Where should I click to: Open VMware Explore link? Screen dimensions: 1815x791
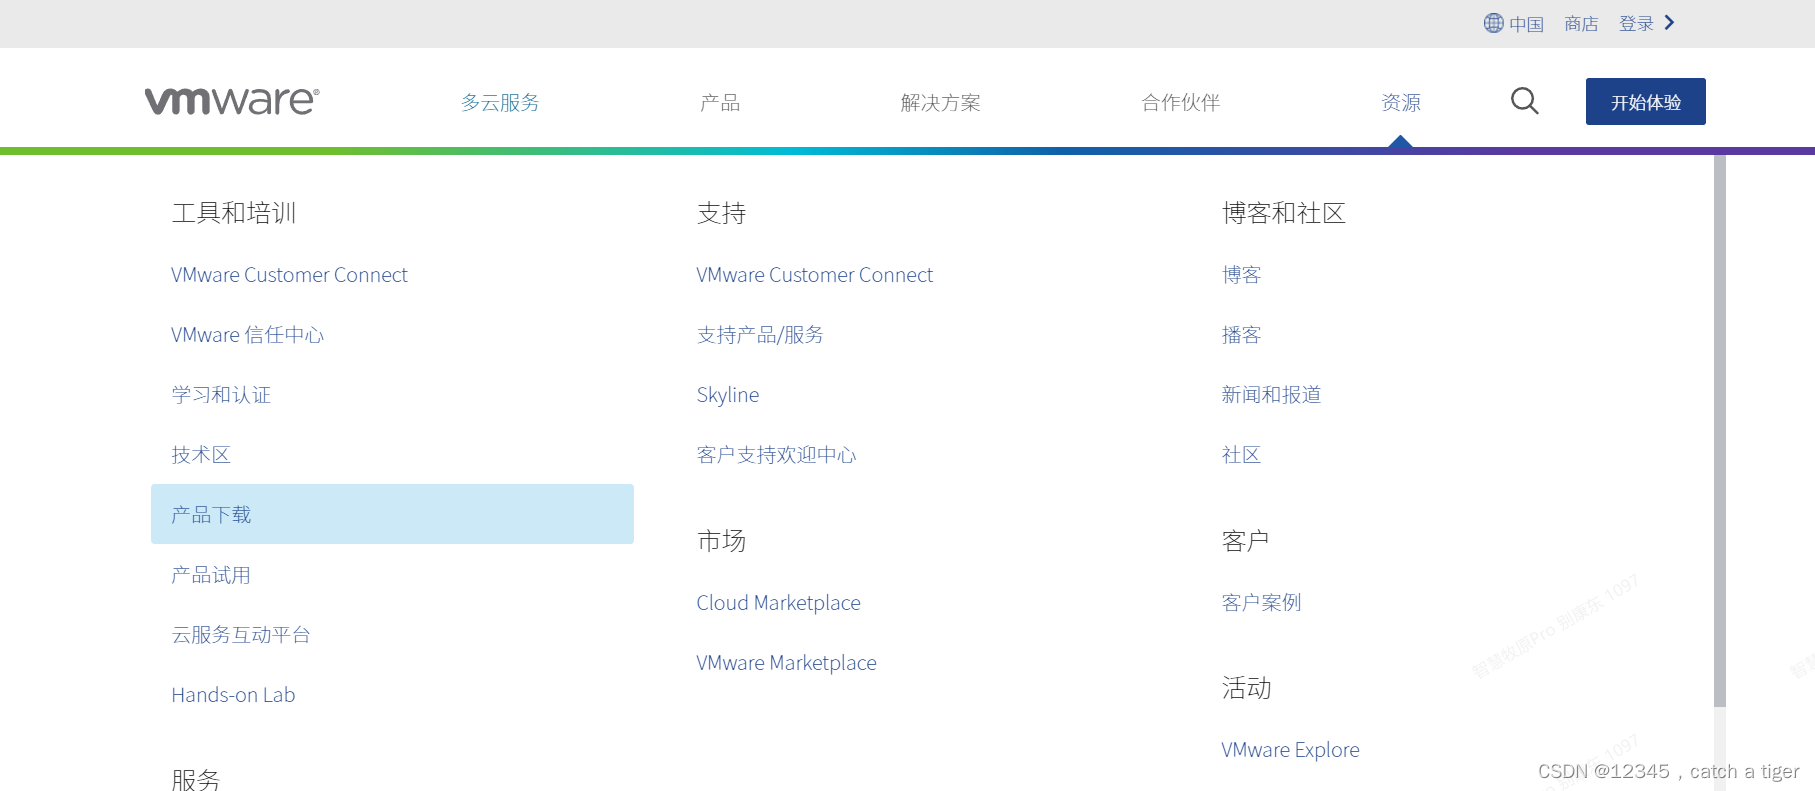coord(1290,750)
